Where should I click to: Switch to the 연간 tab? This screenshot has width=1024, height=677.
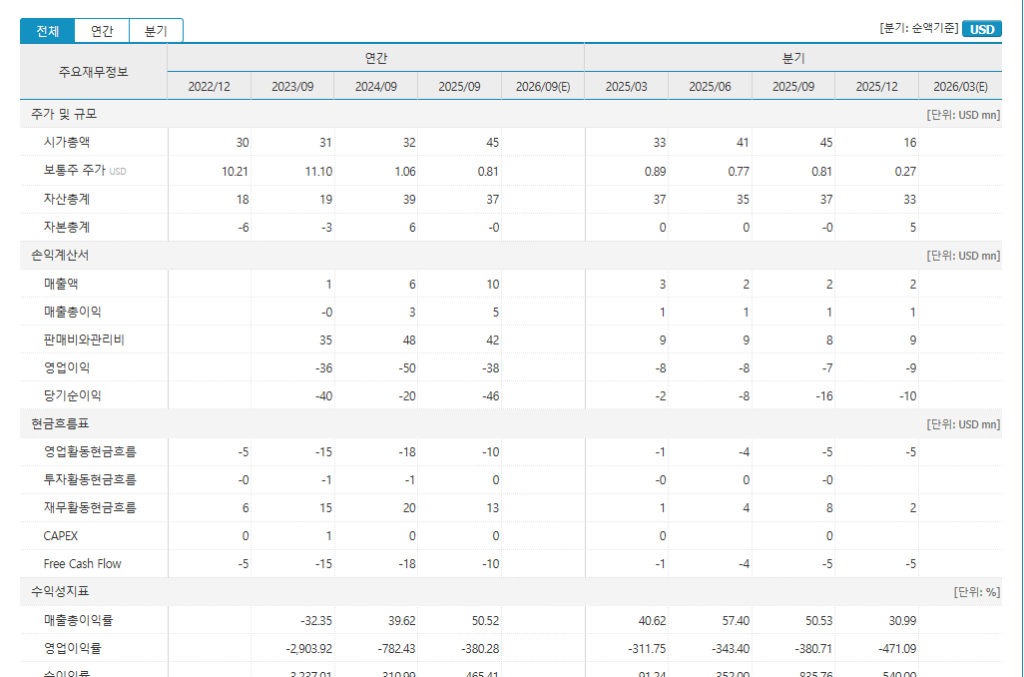[x=102, y=31]
